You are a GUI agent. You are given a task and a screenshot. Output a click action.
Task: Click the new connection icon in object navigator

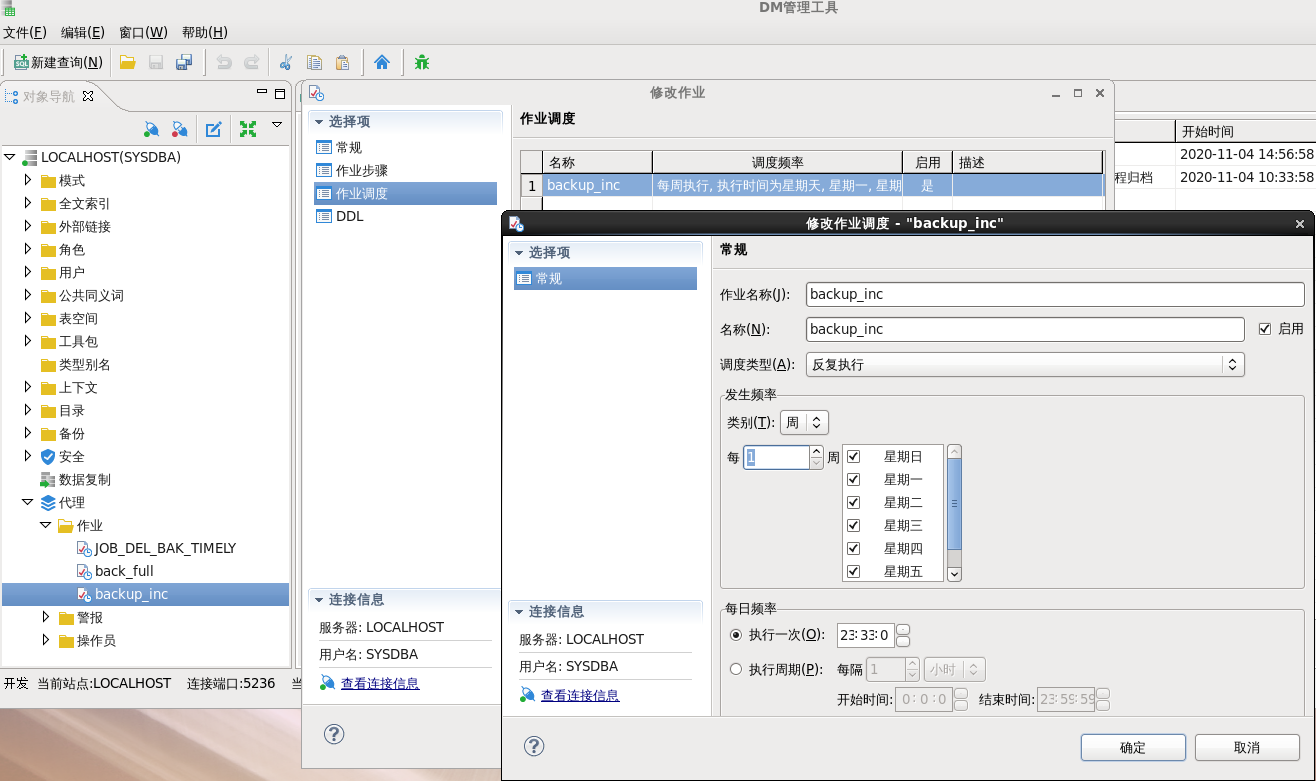tap(152, 129)
